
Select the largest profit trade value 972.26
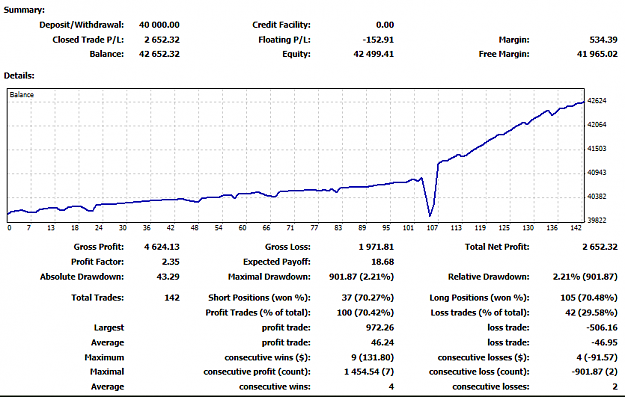[x=380, y=328]
